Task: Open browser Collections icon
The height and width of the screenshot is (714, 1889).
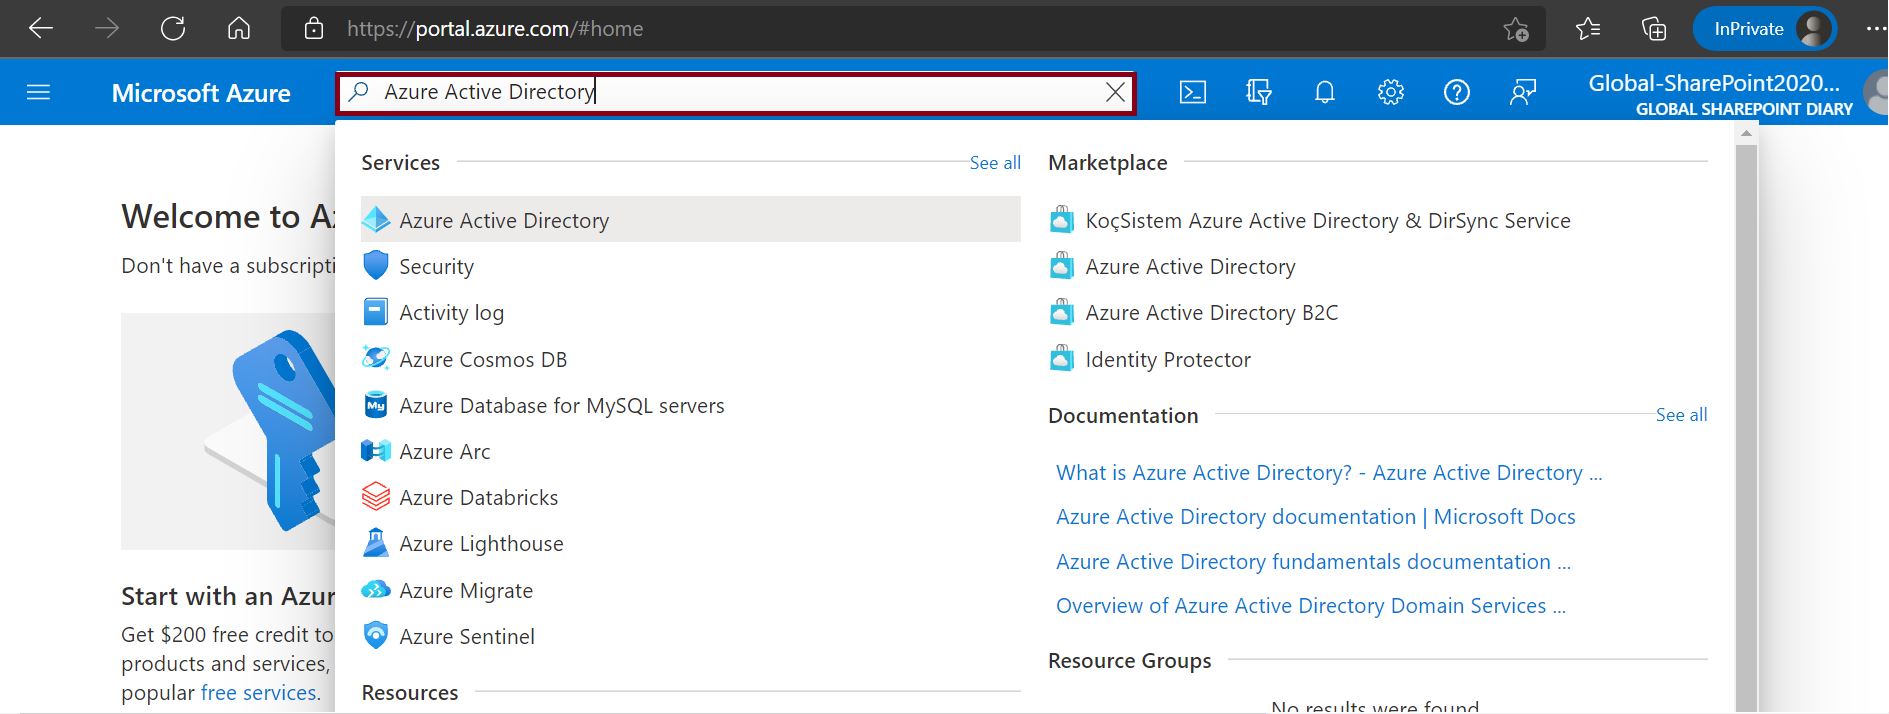Action: click(1654, 29)
